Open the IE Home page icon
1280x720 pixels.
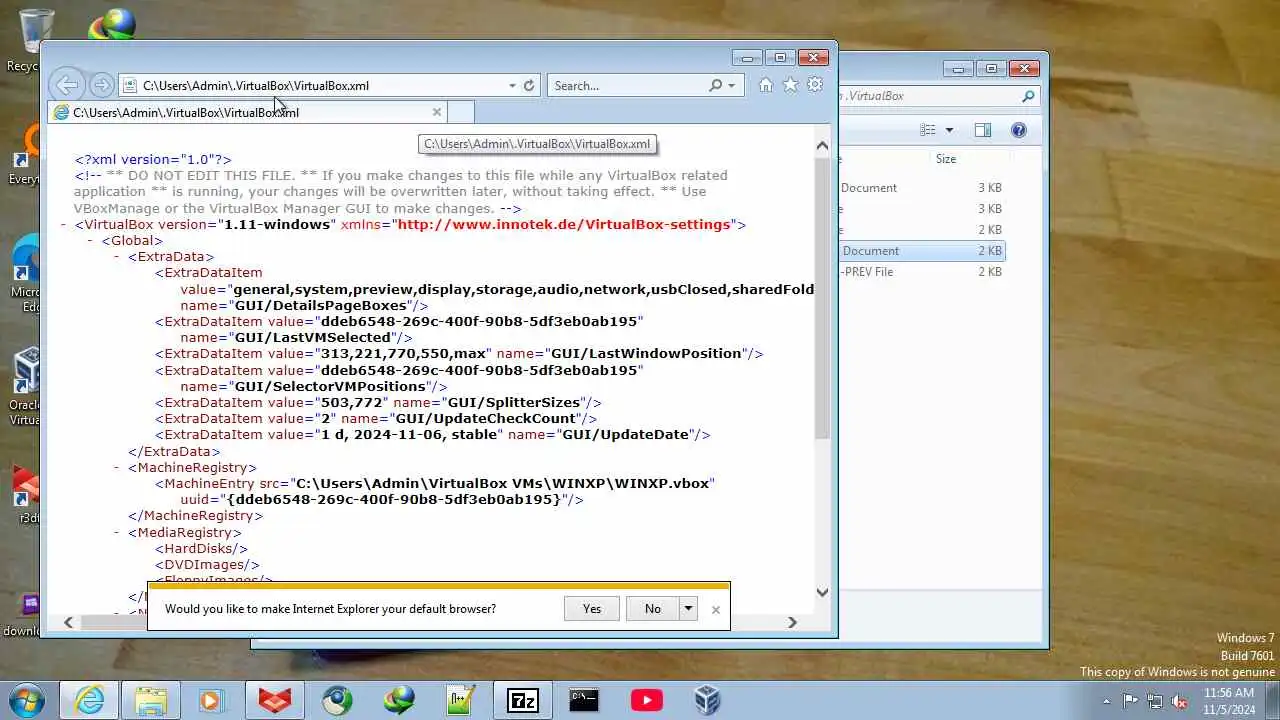click(x=766, y=85)
